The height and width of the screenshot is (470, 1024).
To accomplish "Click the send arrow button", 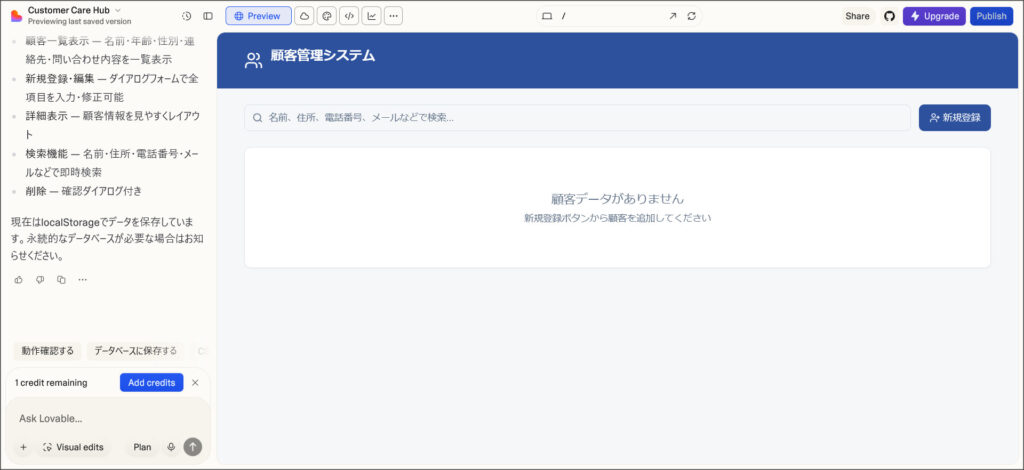I will (193, 447).
